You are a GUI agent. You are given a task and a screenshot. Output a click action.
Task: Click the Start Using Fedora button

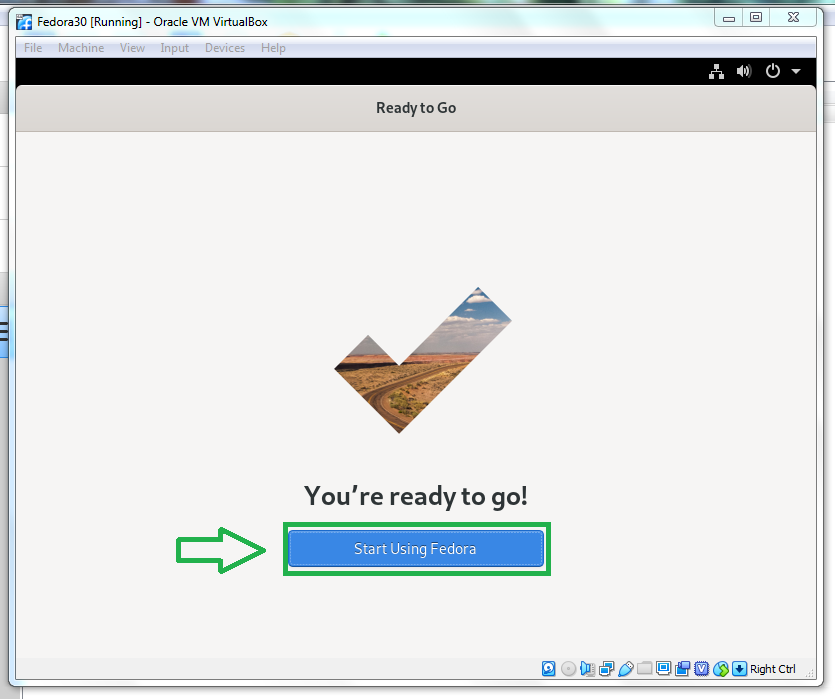416,548
